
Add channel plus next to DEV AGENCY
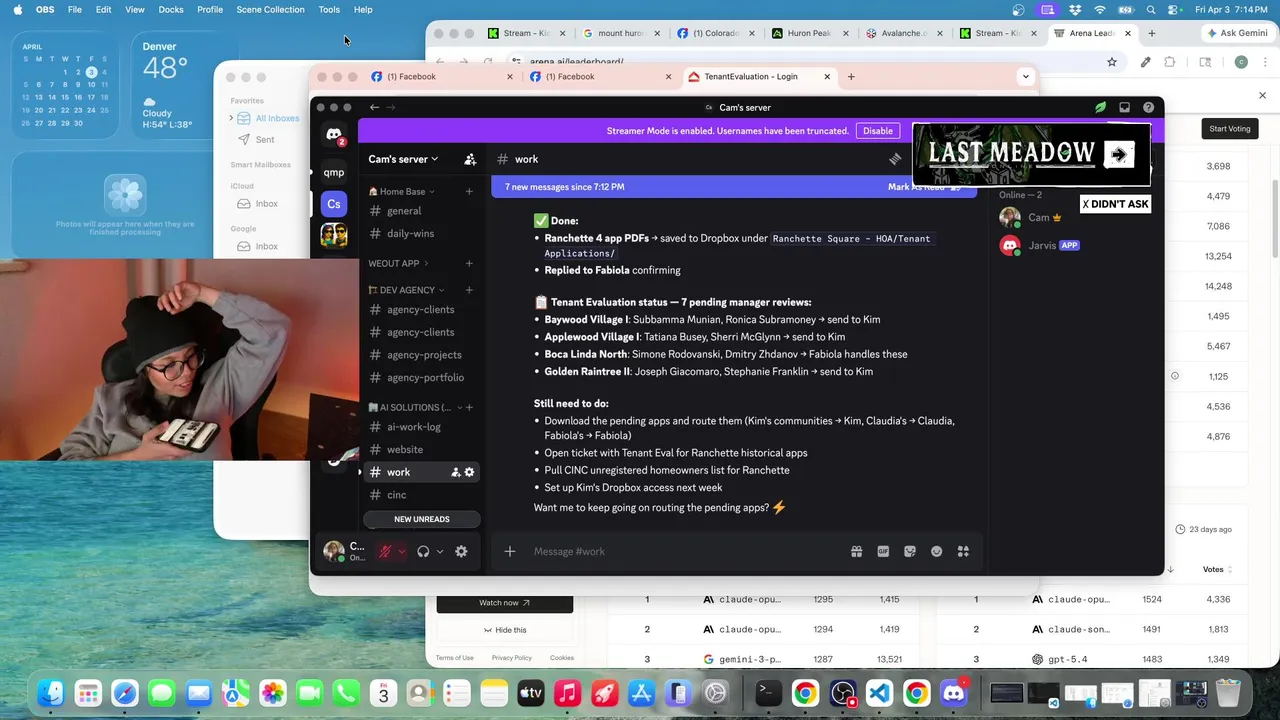pos(469,290)
